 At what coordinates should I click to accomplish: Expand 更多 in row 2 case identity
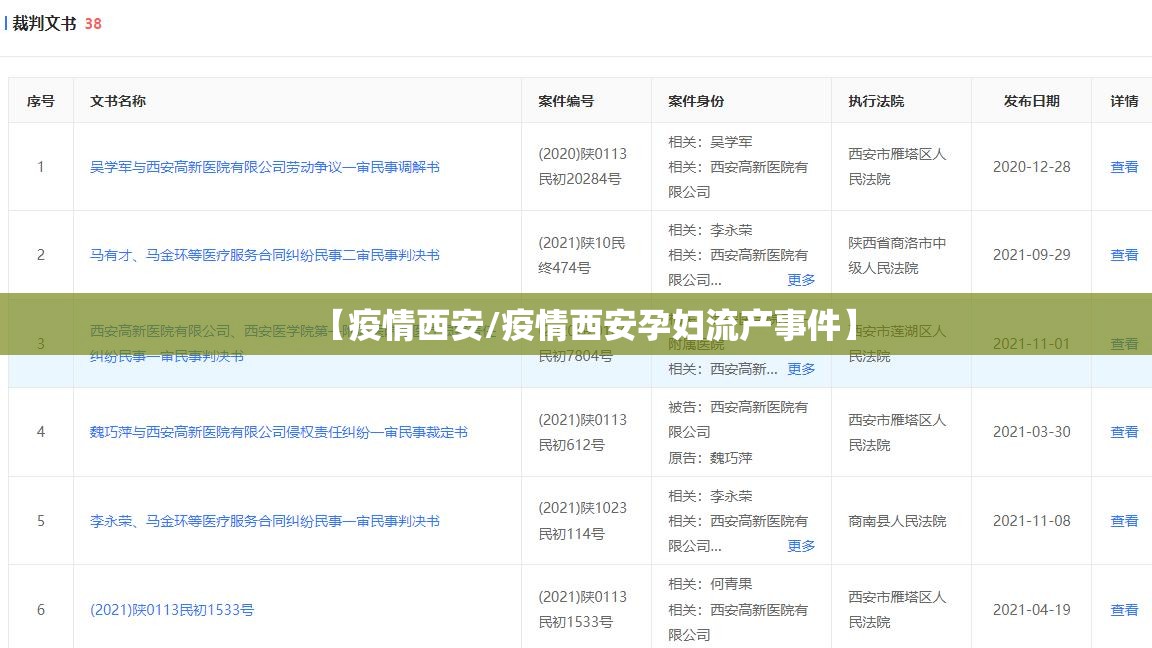point(801,280)
